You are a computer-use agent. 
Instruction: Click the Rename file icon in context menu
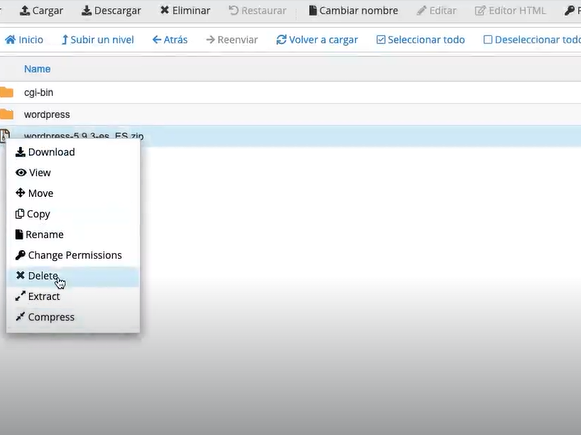(19, 235)
